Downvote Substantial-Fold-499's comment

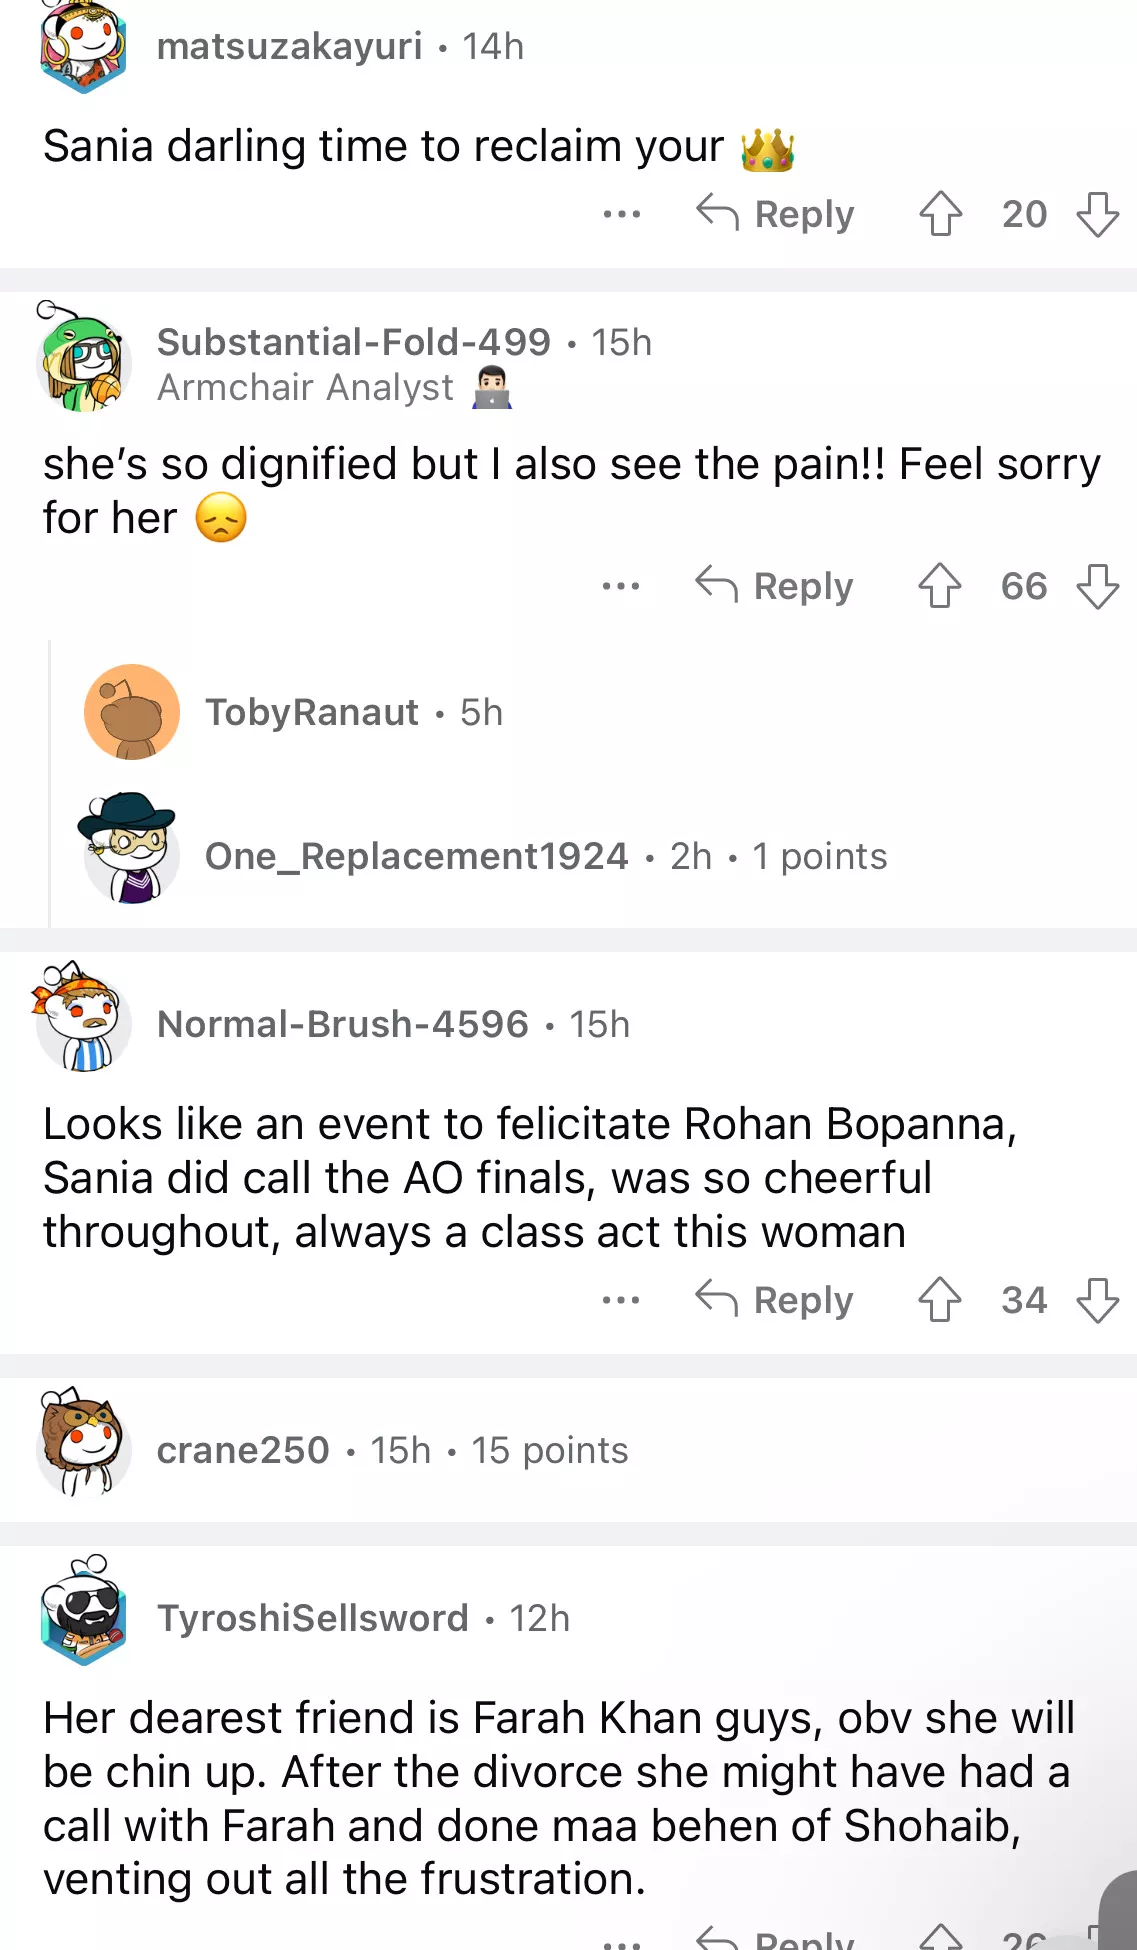coord(1097,586)
